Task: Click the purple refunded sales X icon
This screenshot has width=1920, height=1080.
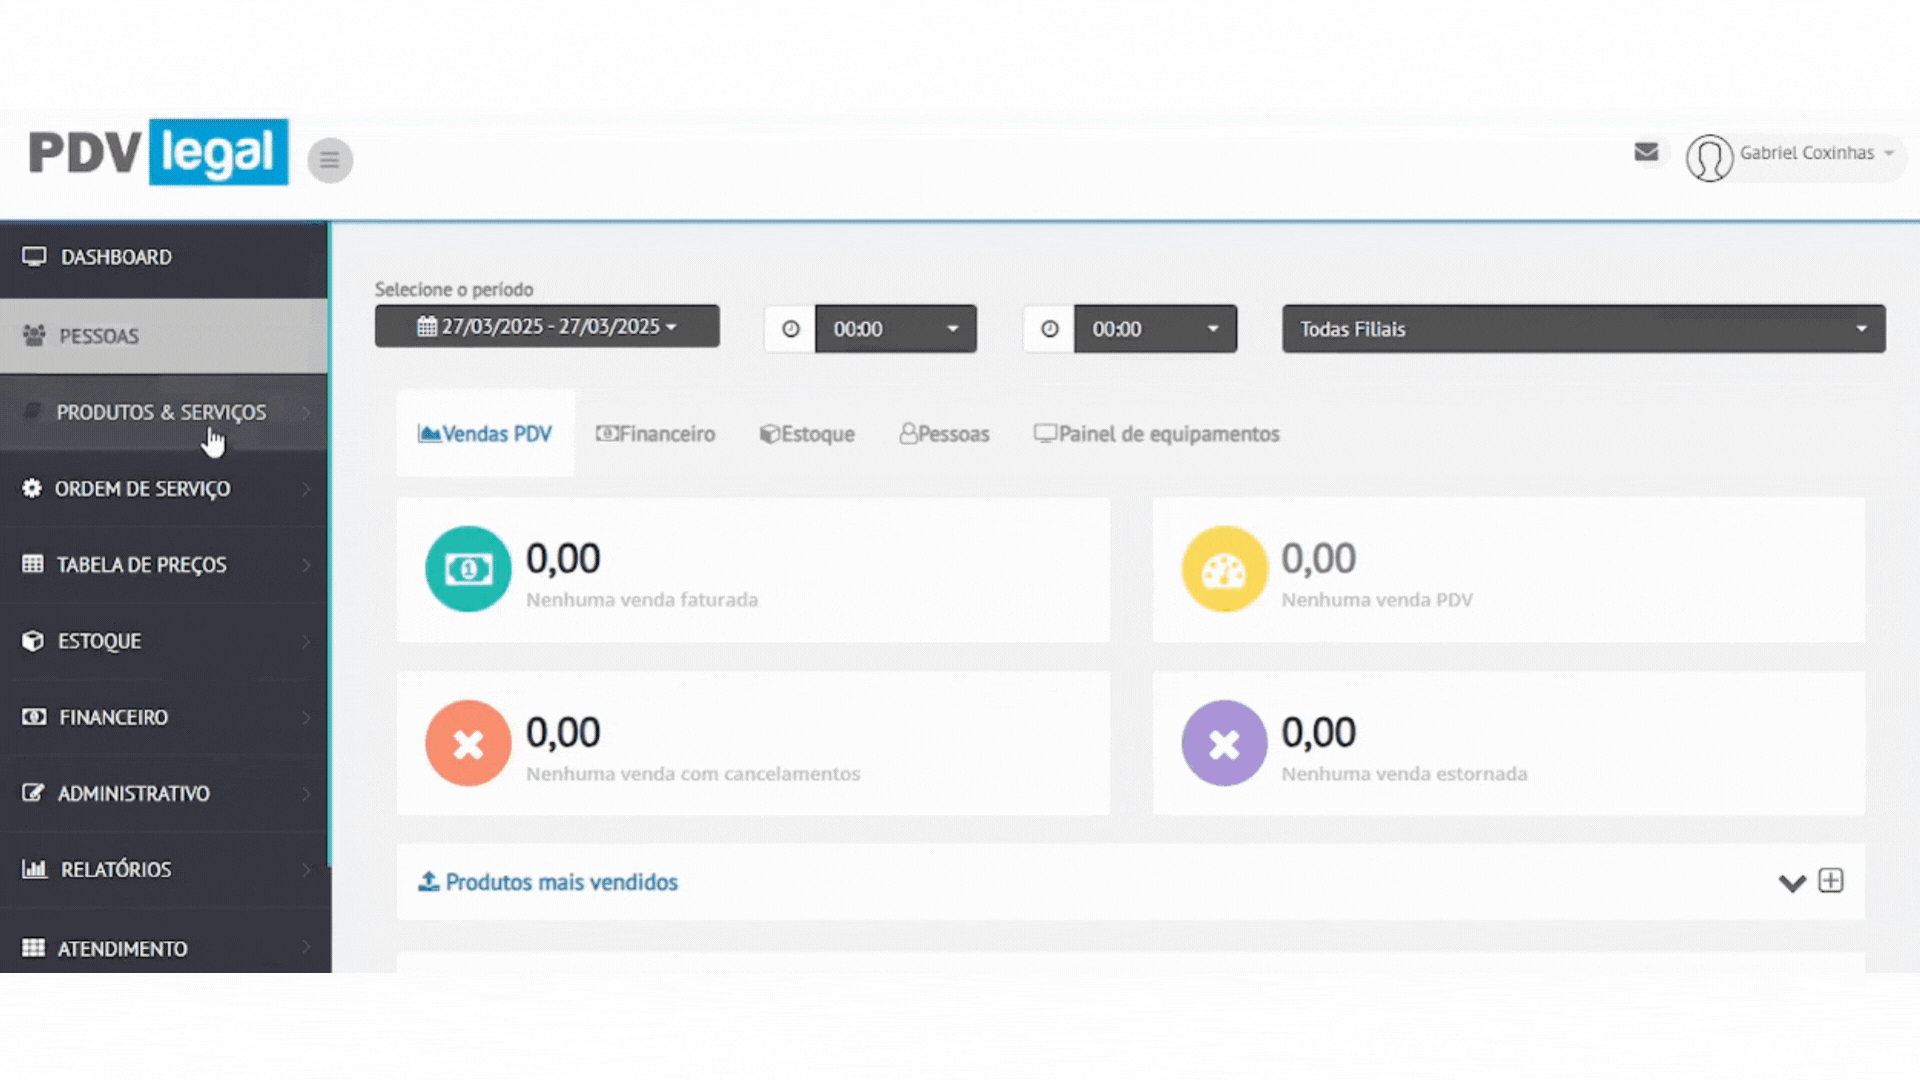Action: click(x=1224, y=743)
